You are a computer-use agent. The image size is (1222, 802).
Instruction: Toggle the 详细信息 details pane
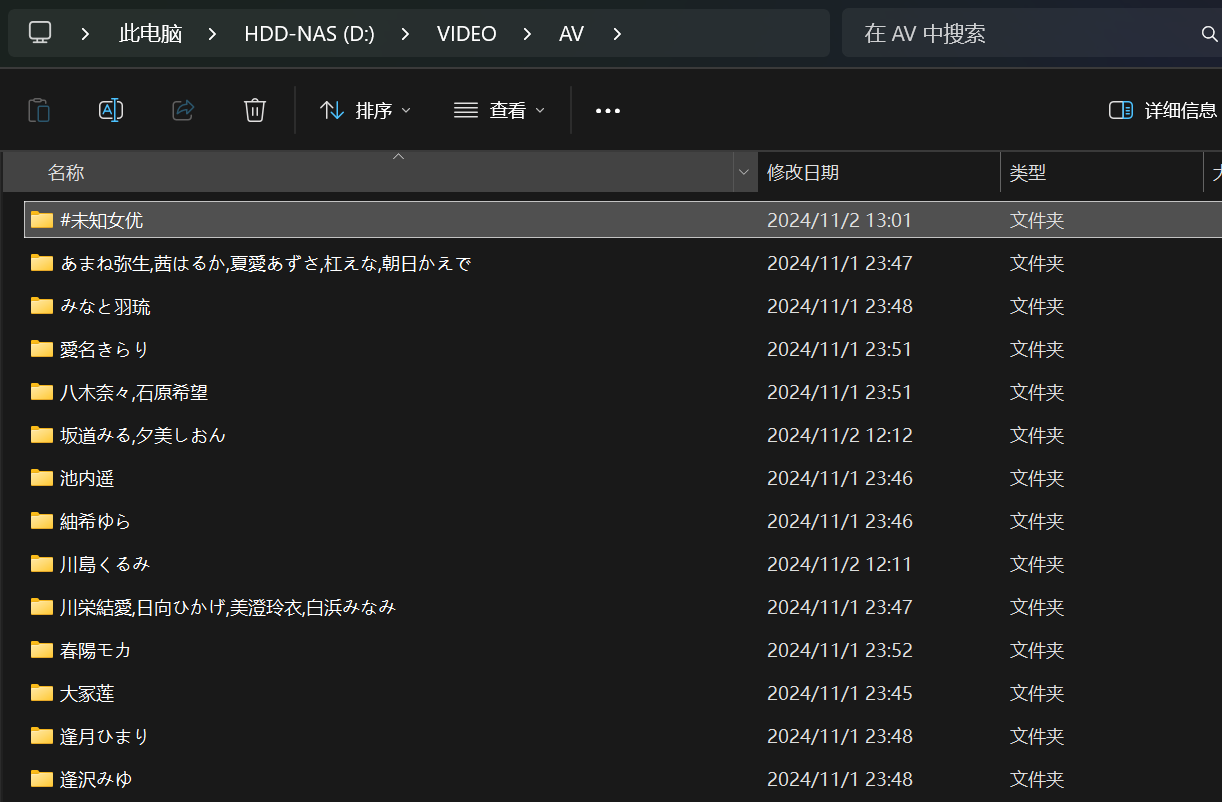[x=1163, y=111]
